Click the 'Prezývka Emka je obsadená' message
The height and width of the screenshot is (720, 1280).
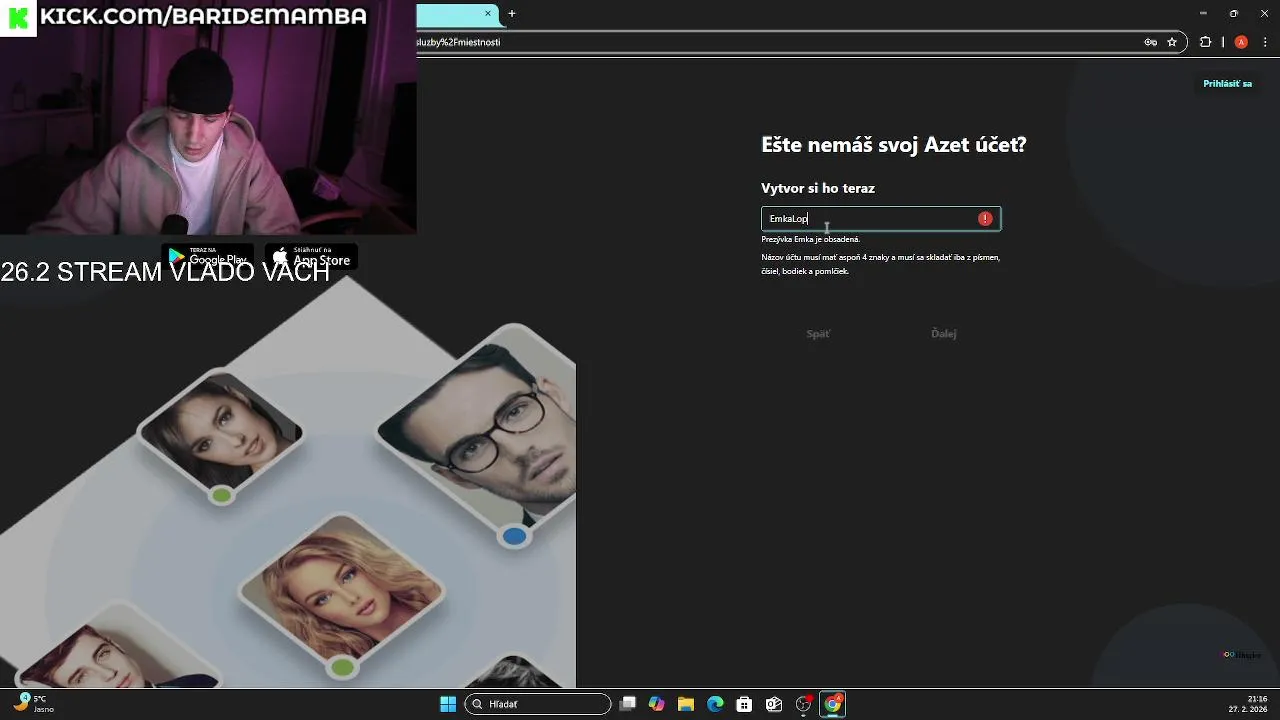[x=810, y=240]
